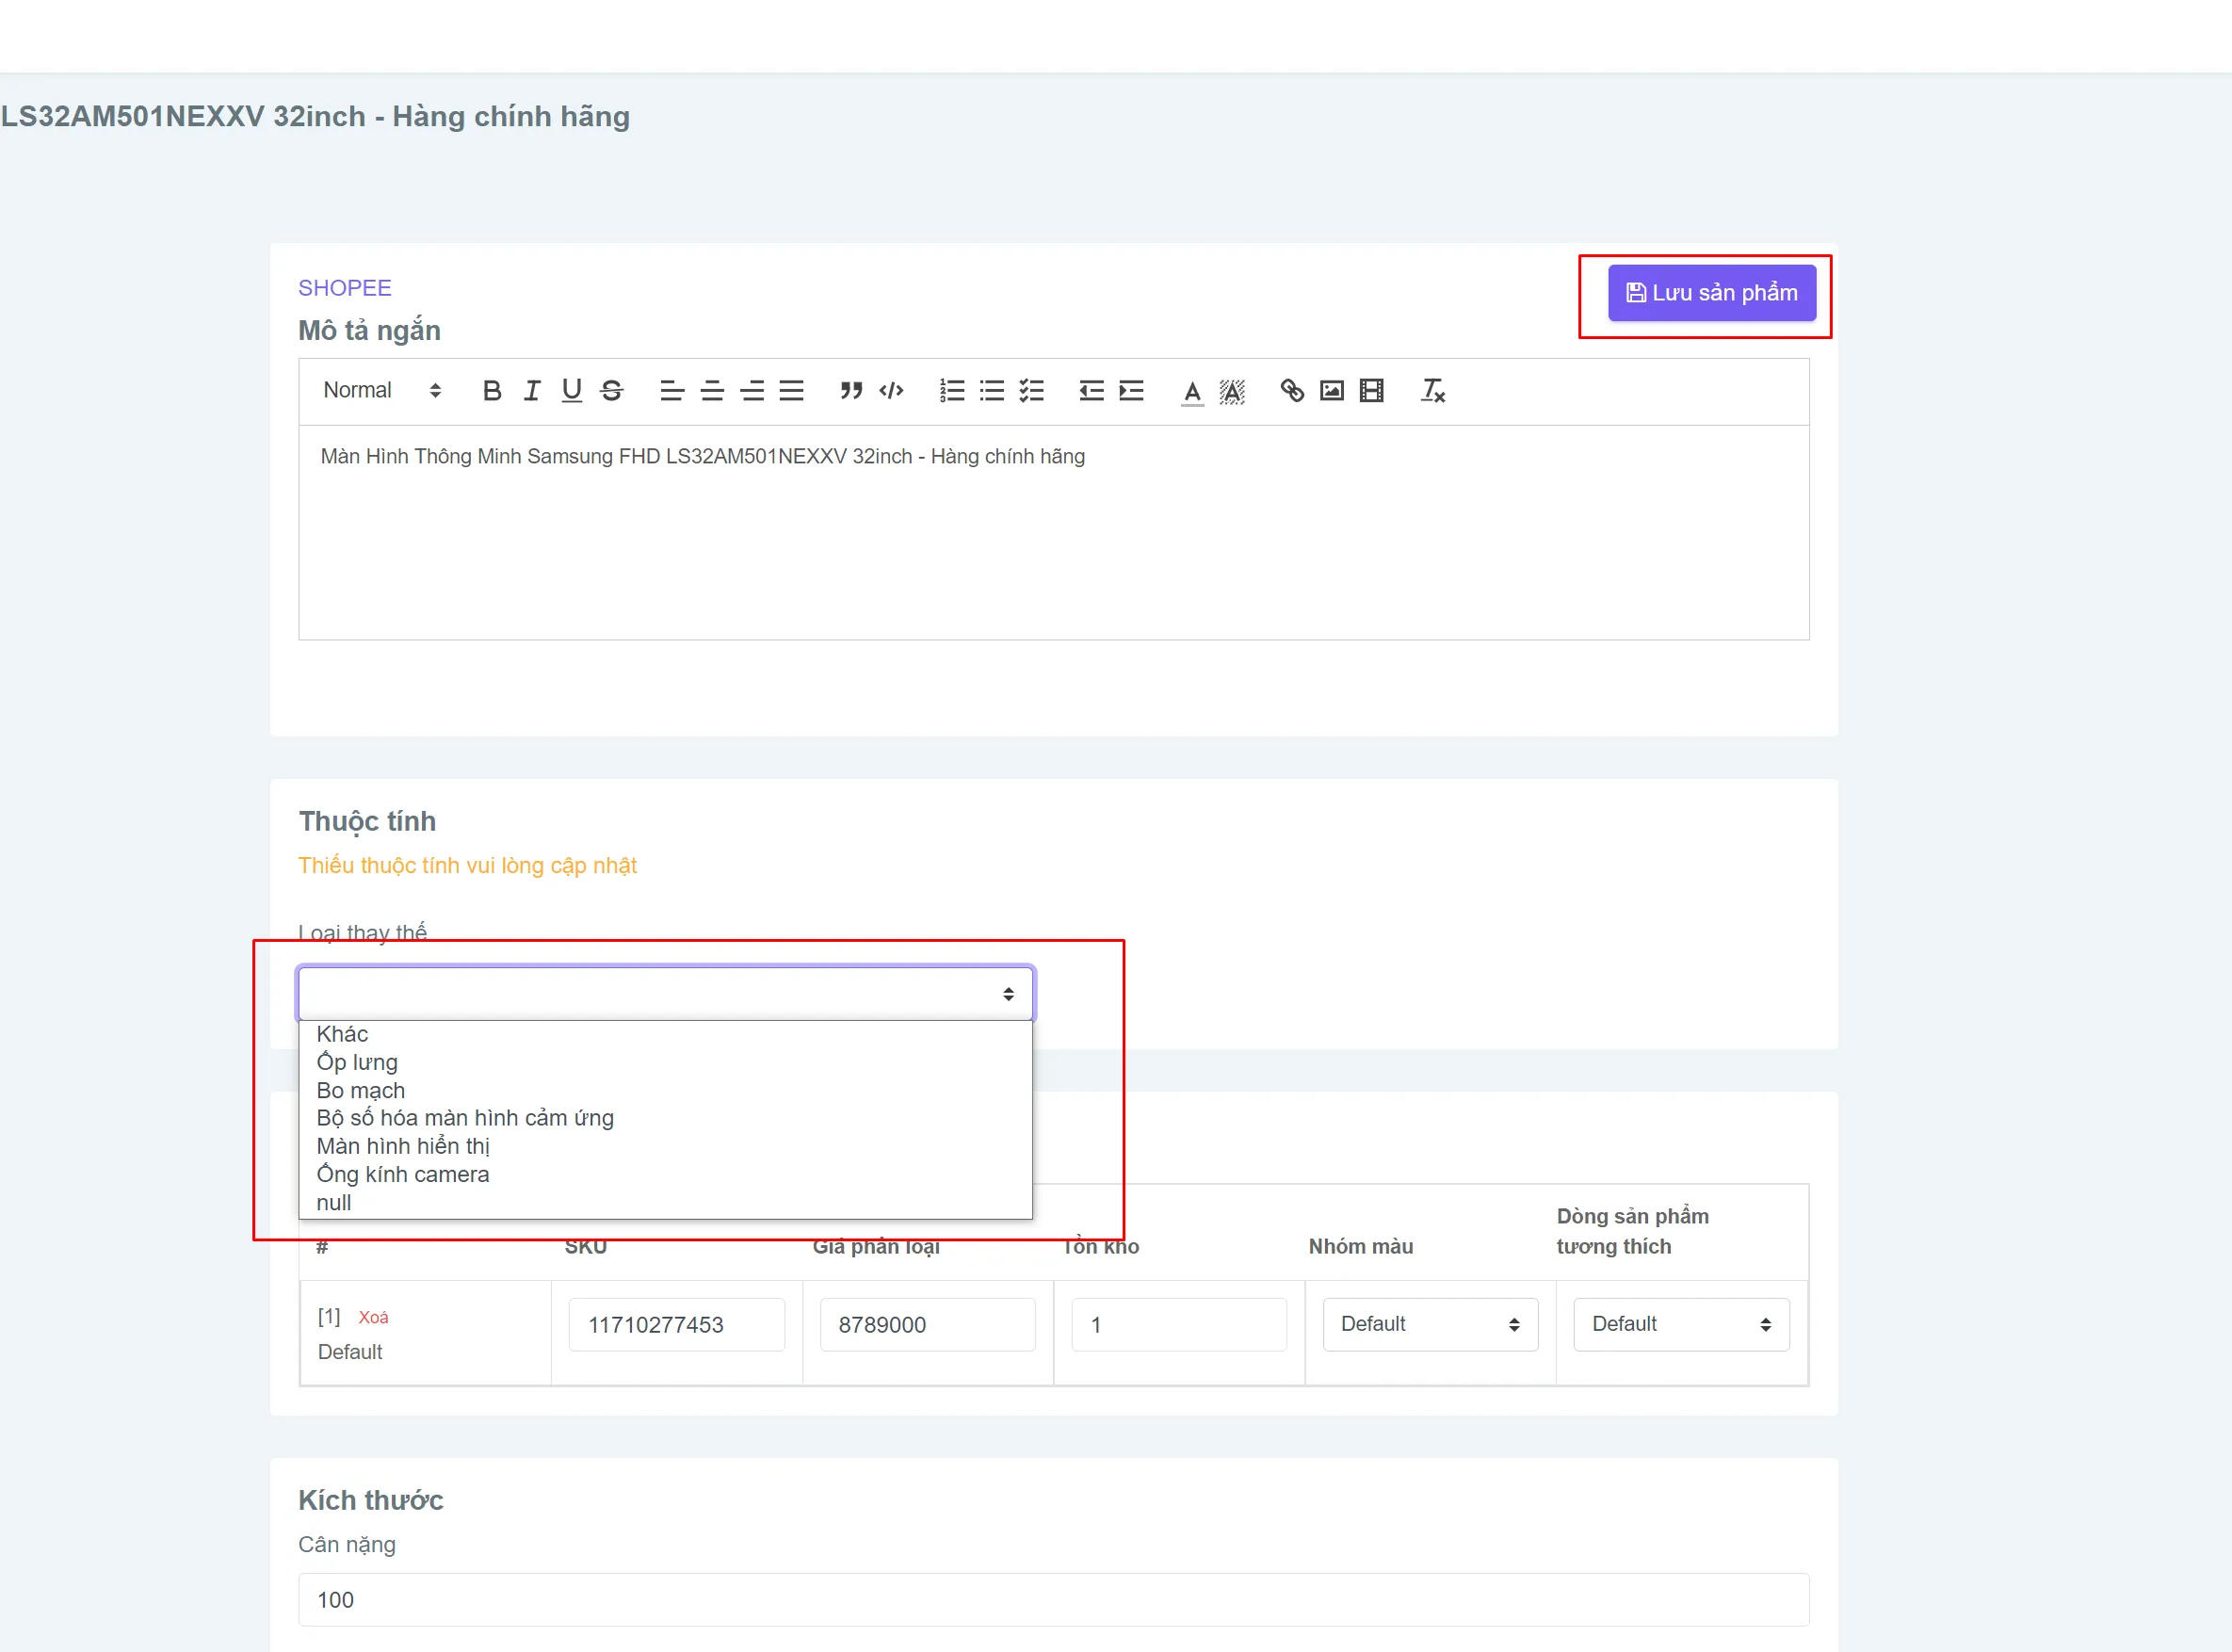2232x1652 pixels.
Task: Insert an image into description
Action: coord(1332,391)
